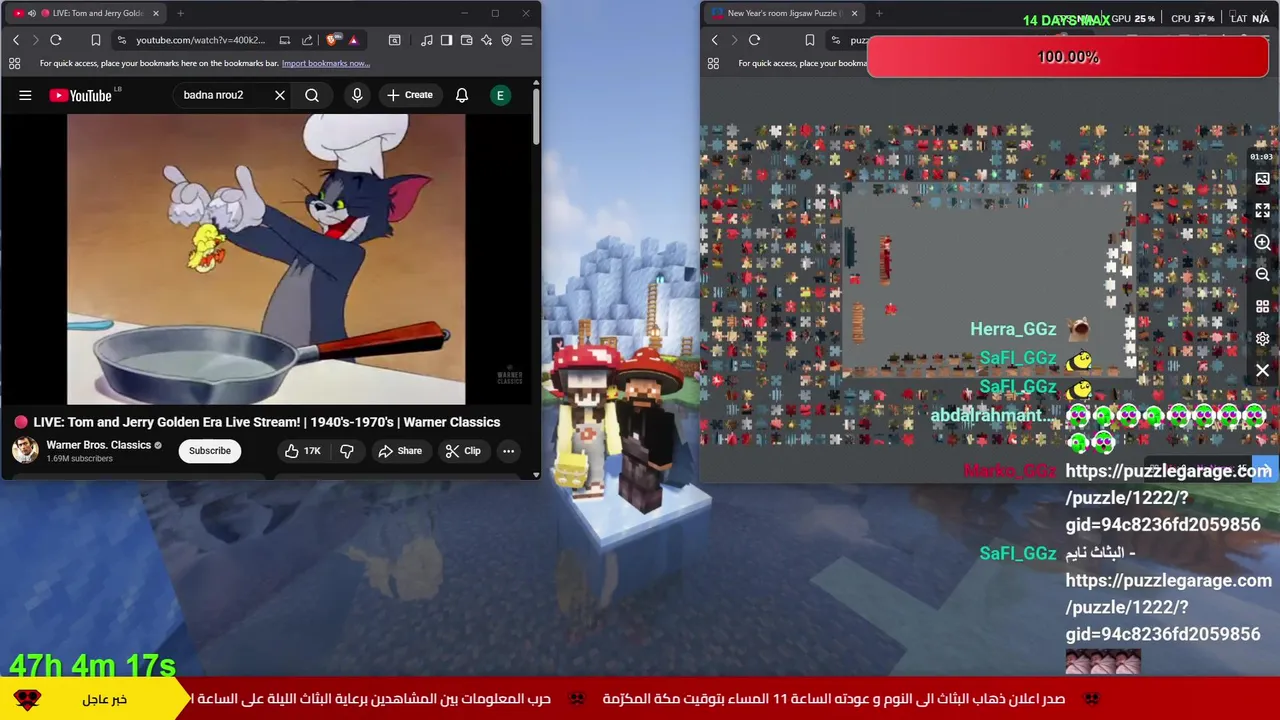This screenshot has height=720, width=1280.
Task: Open the 'E' account avatar menu
Action: (500, 95)
